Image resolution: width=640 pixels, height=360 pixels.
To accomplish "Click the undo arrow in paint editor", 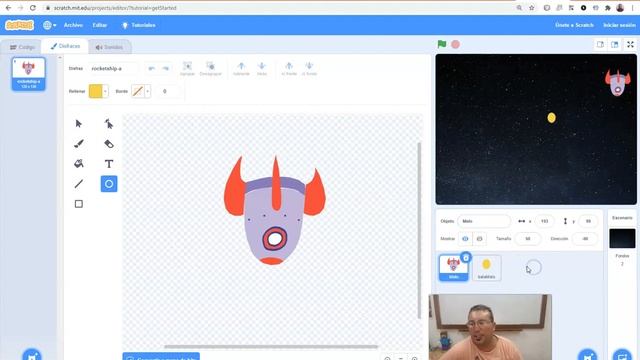I will point(152,68).
